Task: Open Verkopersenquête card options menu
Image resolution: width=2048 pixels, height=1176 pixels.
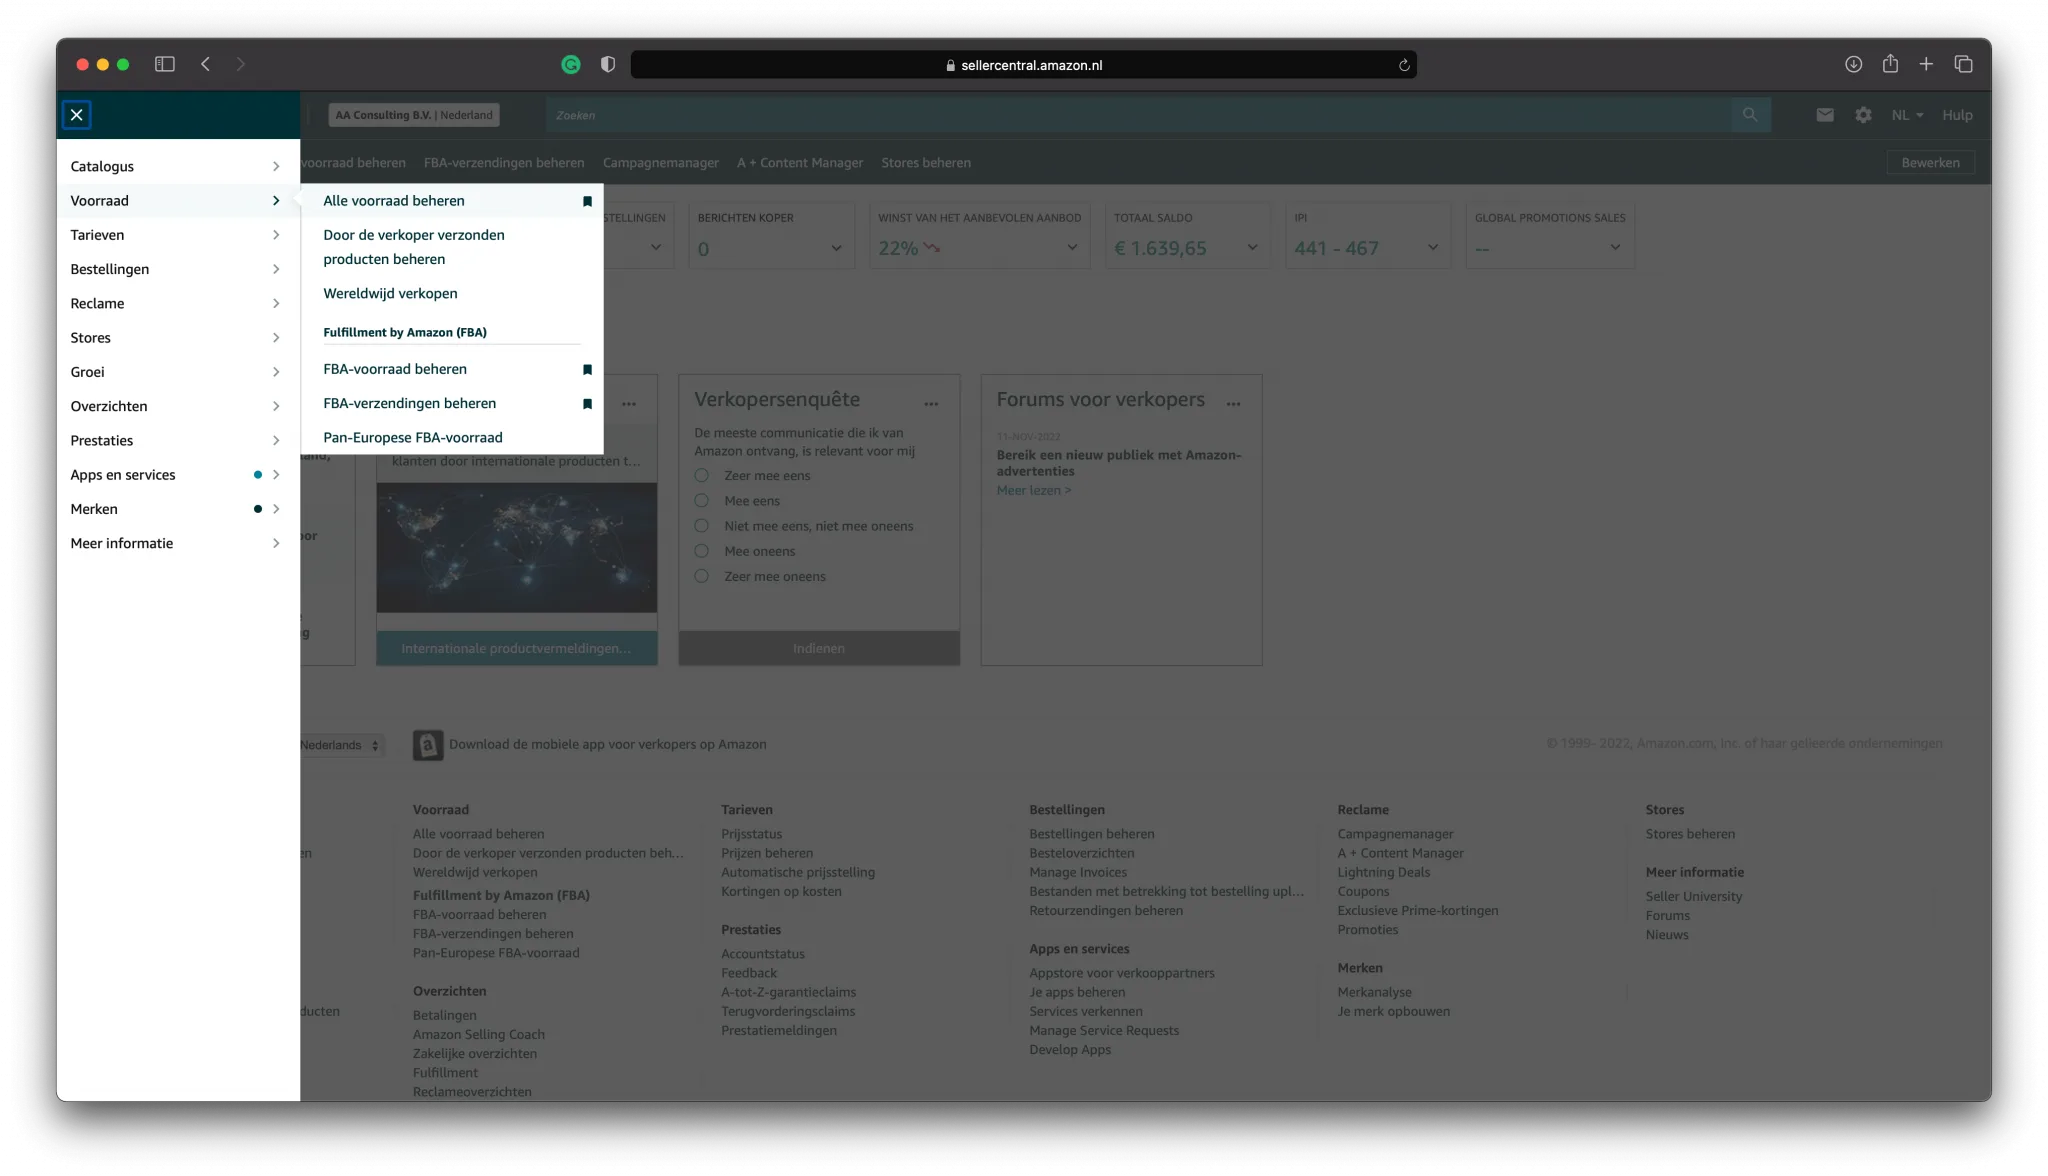Action: coord(931,404)
